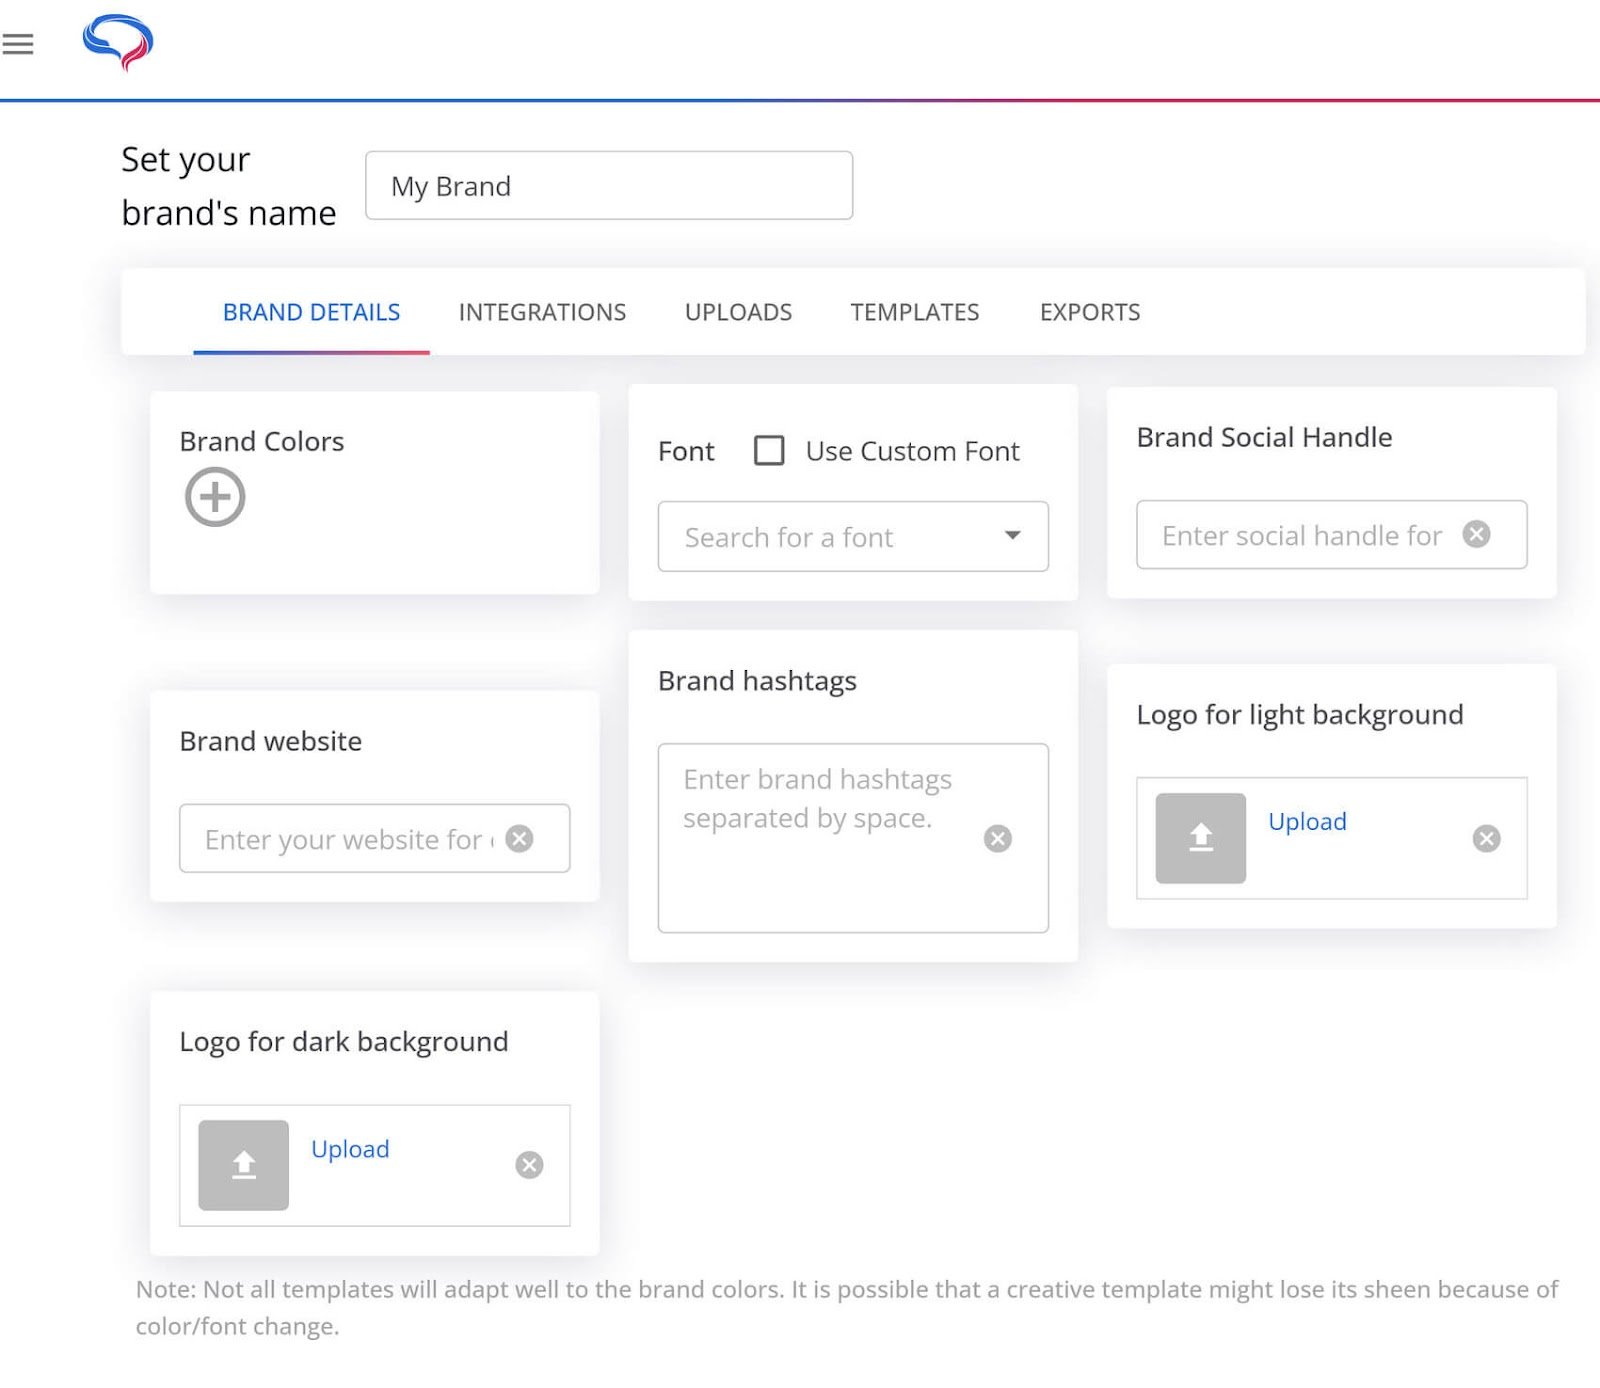Screen dimensions: 1600x1388
Task: Click the My Brand name field
Action: coord(609,185)
